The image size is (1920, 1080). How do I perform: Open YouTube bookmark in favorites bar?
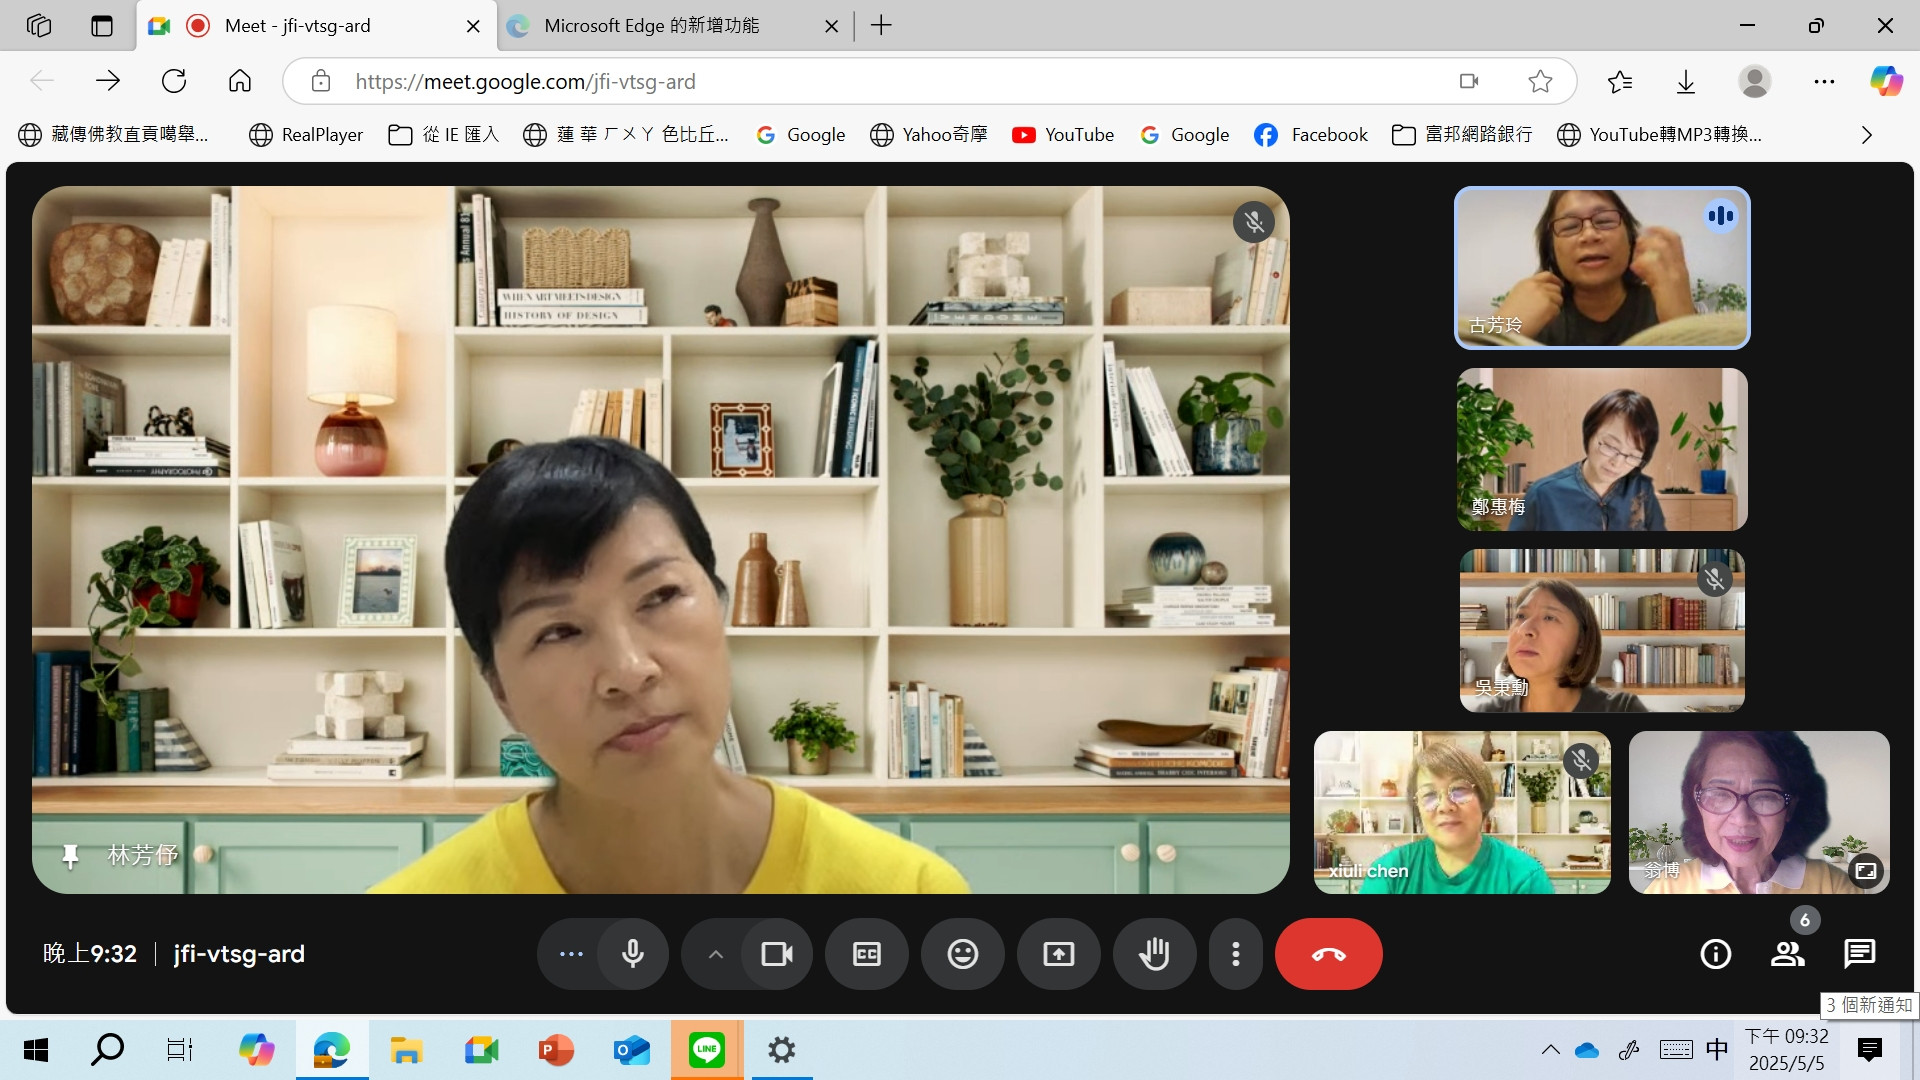[x=1063, y=135]
